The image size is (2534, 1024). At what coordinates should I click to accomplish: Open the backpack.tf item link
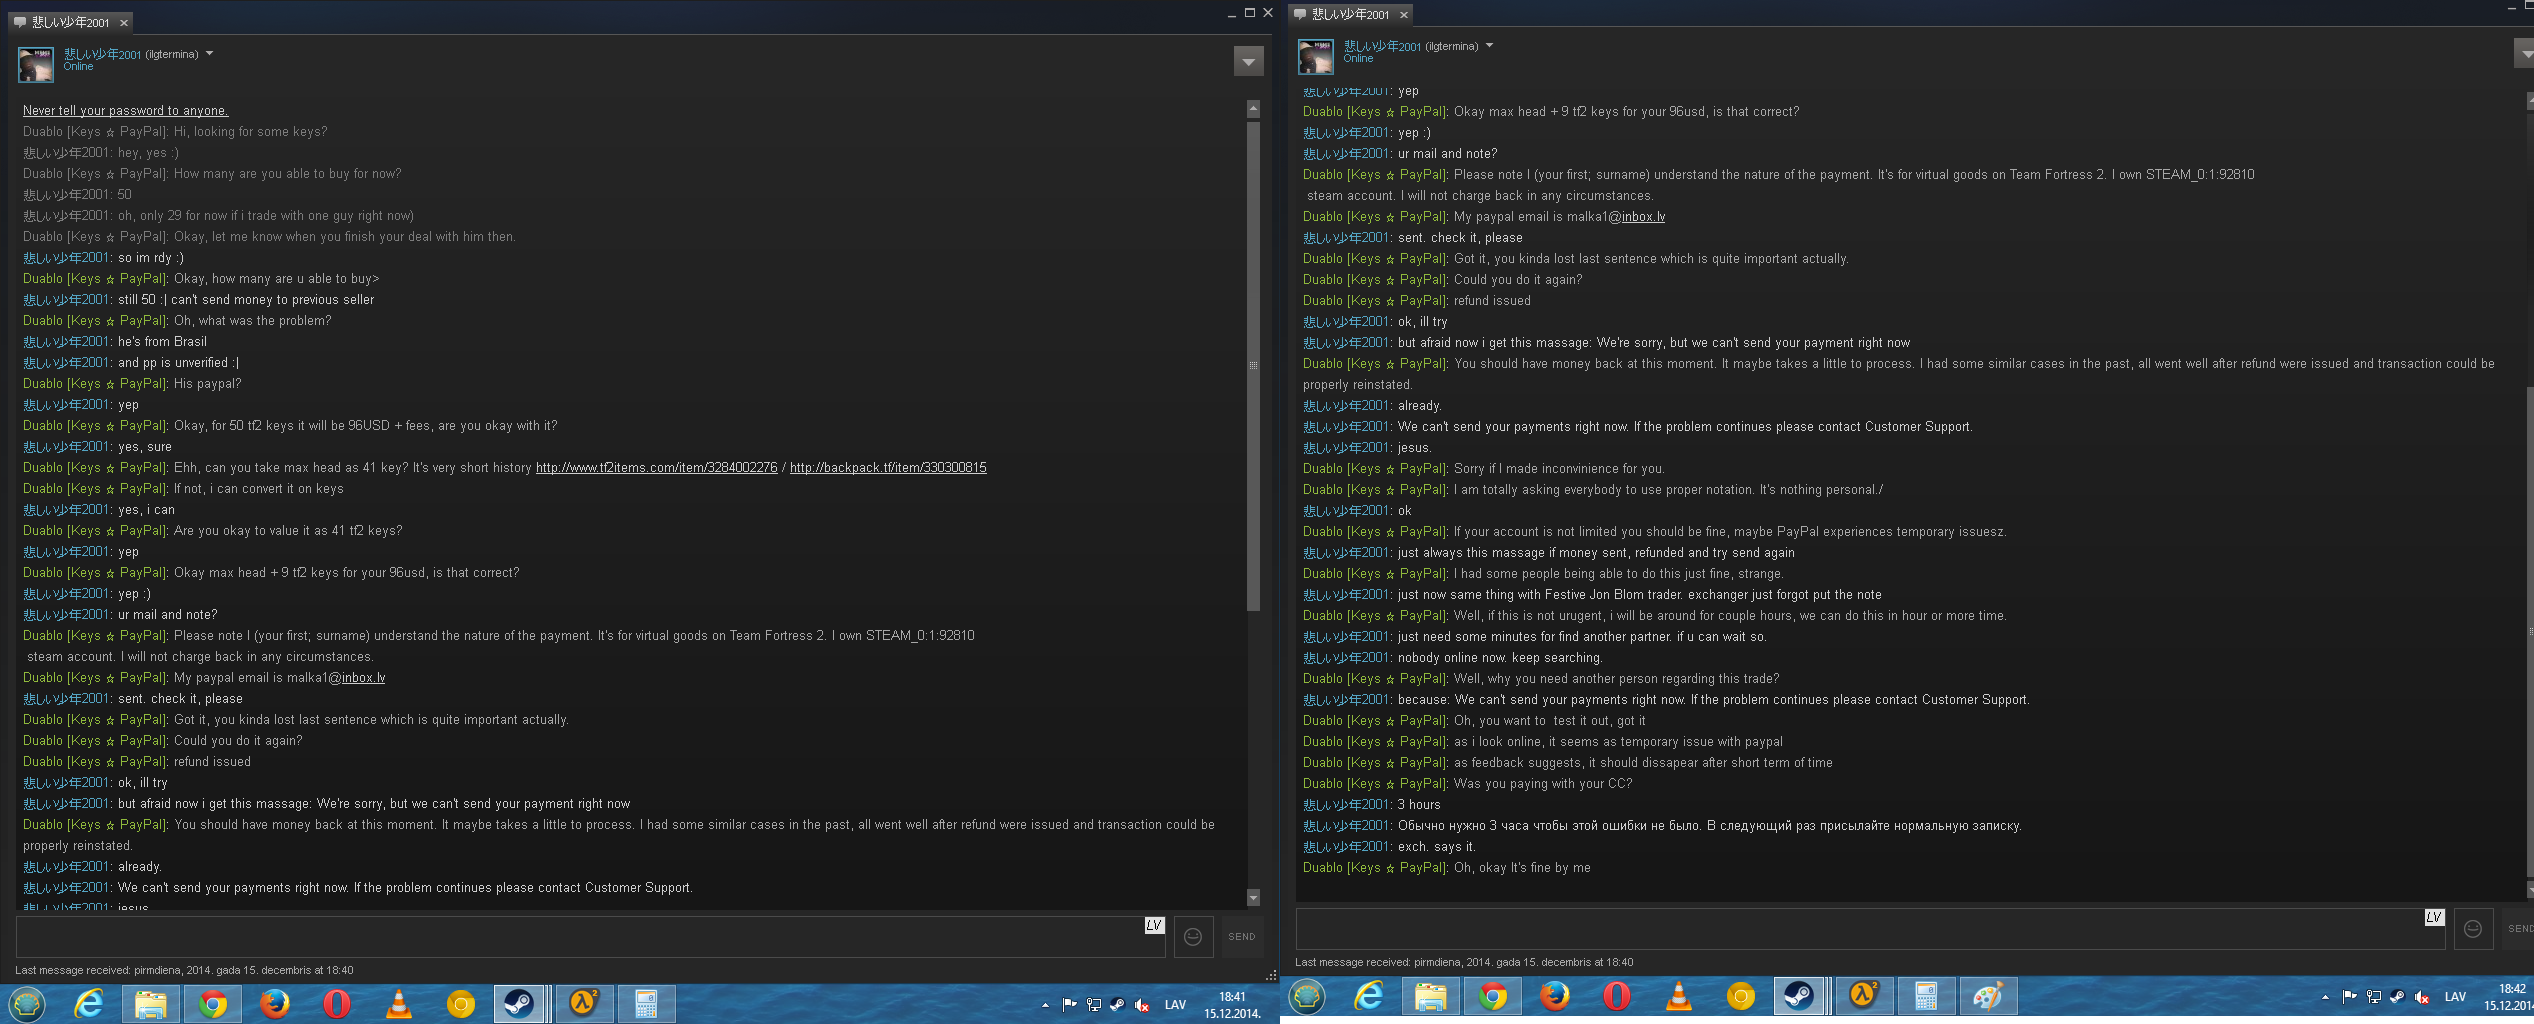tap(887, 468)
